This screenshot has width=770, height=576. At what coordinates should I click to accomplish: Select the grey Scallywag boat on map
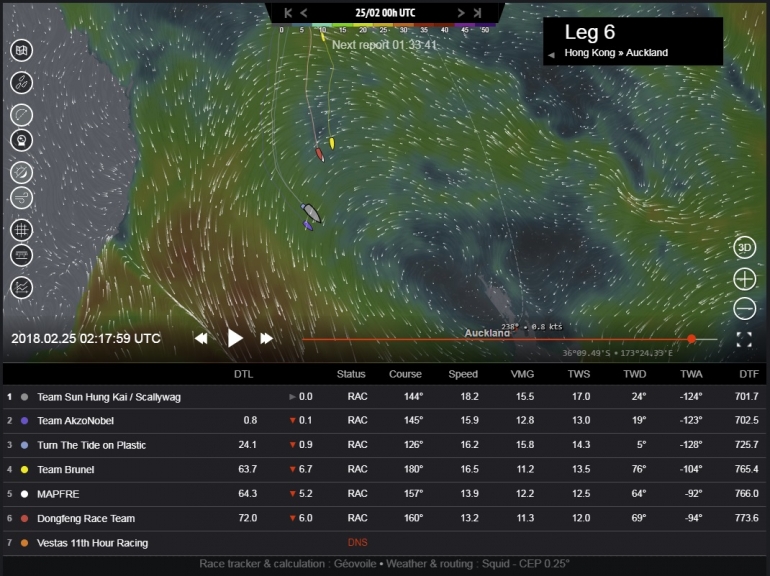311,213
